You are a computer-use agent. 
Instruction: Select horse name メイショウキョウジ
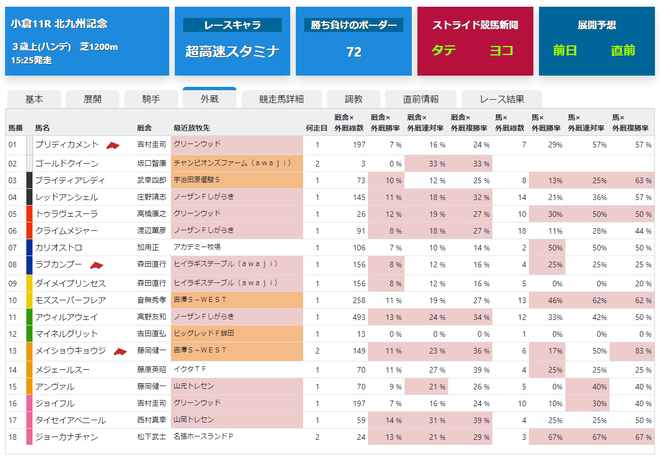(70, 351)
